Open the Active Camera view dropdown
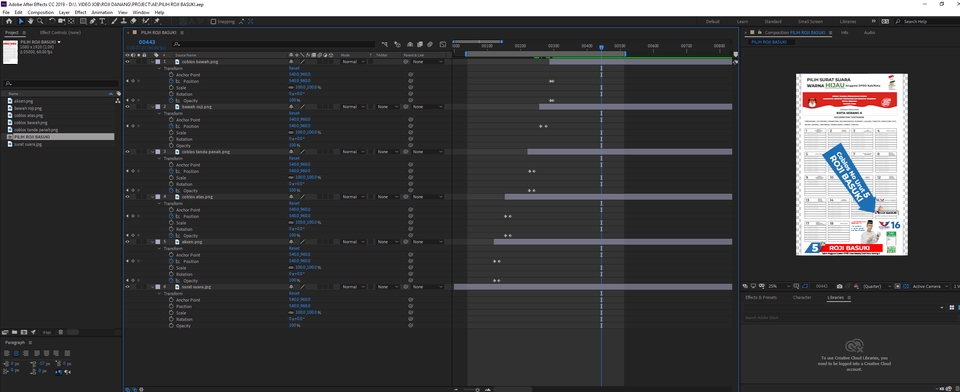Screen dimensions: 960x392 [x=930, y=286]
